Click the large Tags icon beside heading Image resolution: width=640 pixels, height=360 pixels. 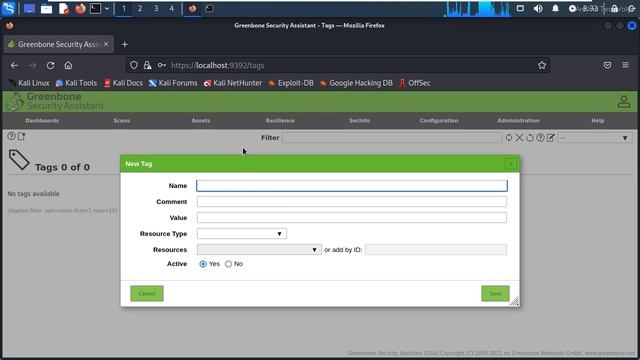19,160
